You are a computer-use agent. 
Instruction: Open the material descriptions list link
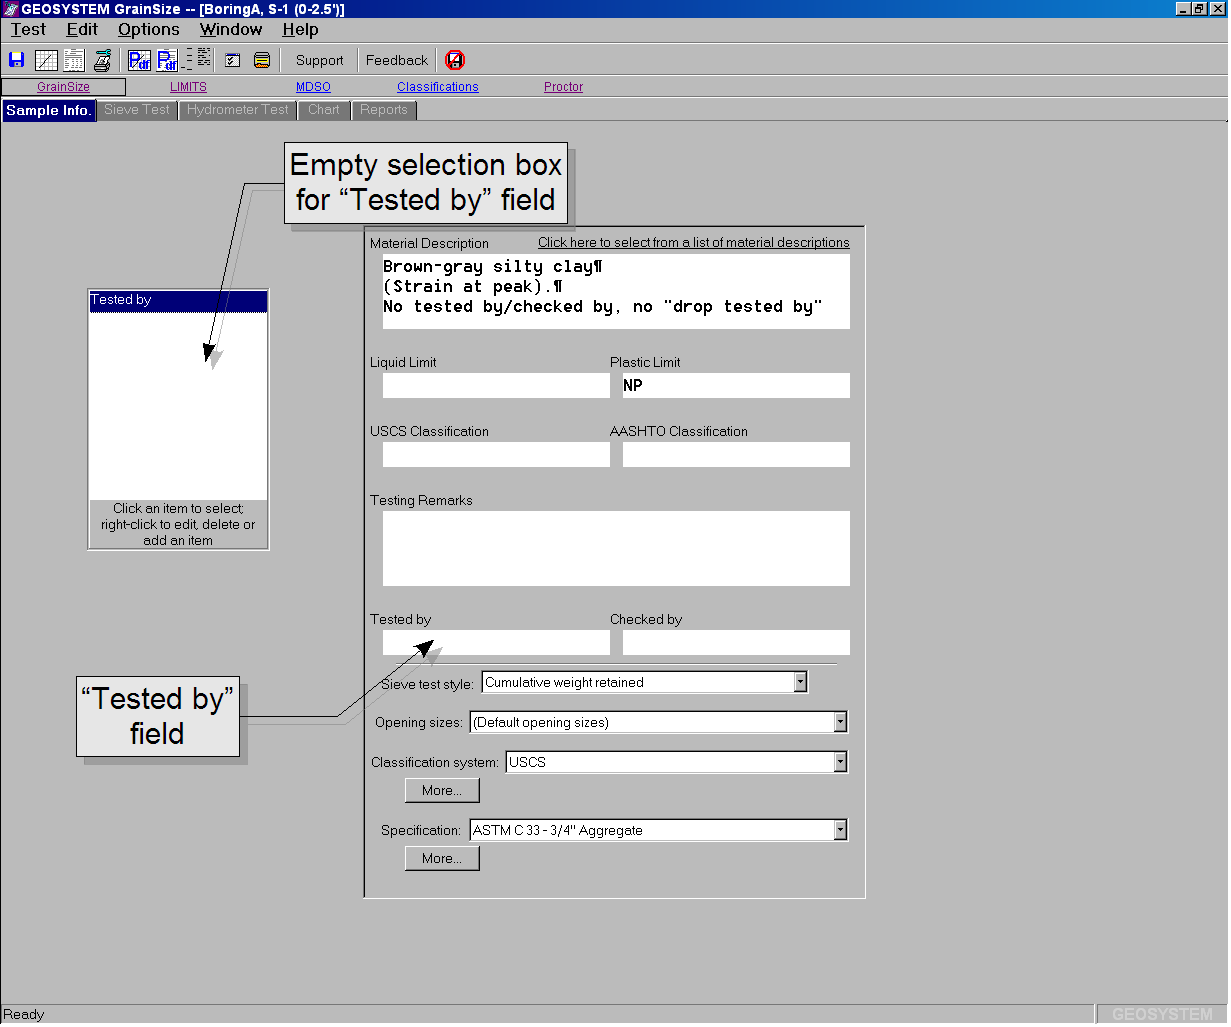(x=693, y=242)
